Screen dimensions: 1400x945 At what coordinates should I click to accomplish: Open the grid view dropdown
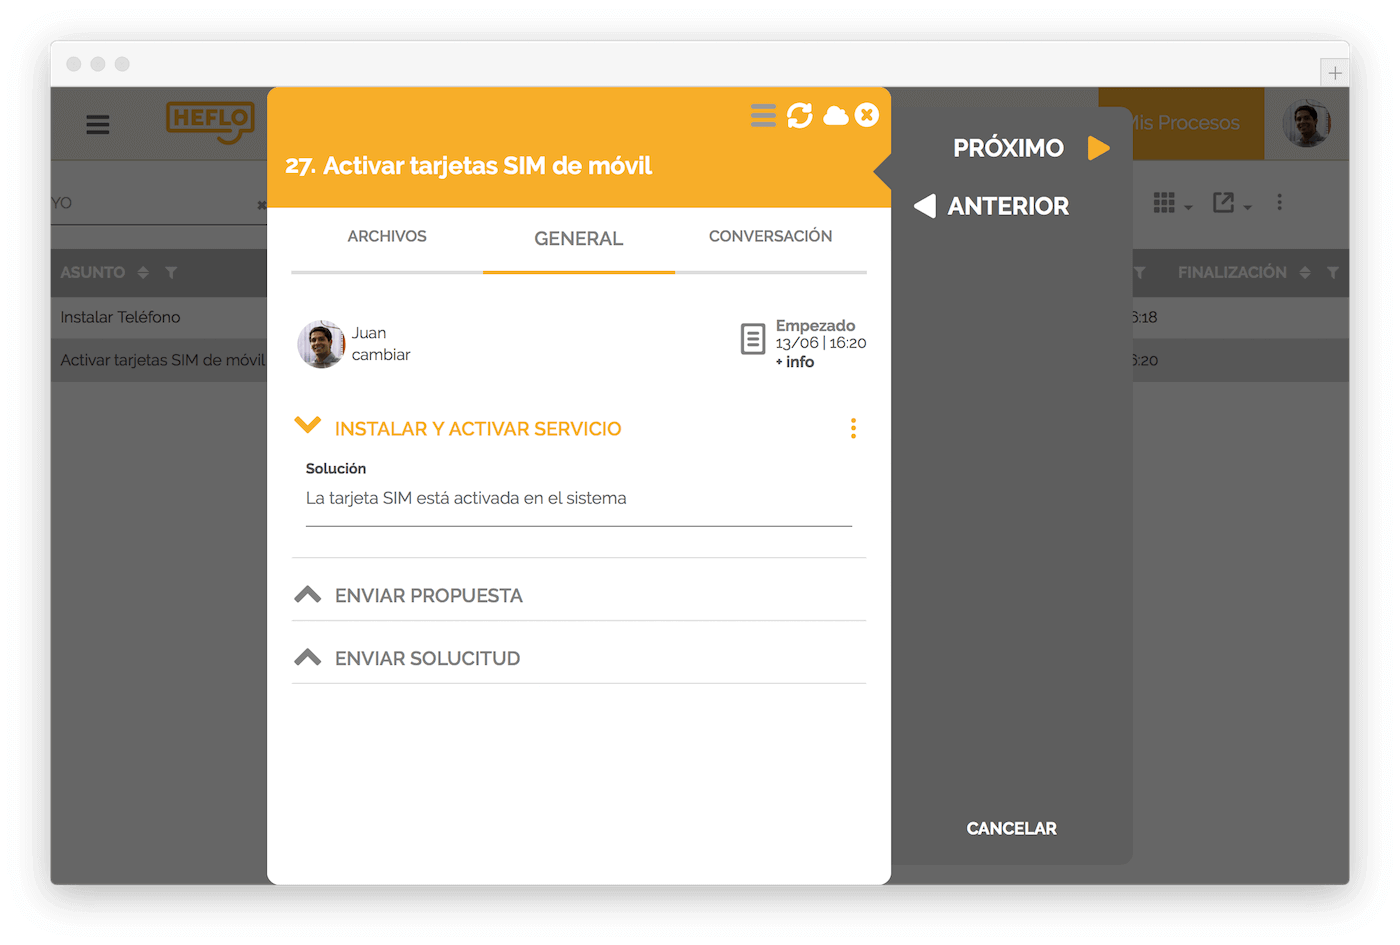tap(1172, 204)
